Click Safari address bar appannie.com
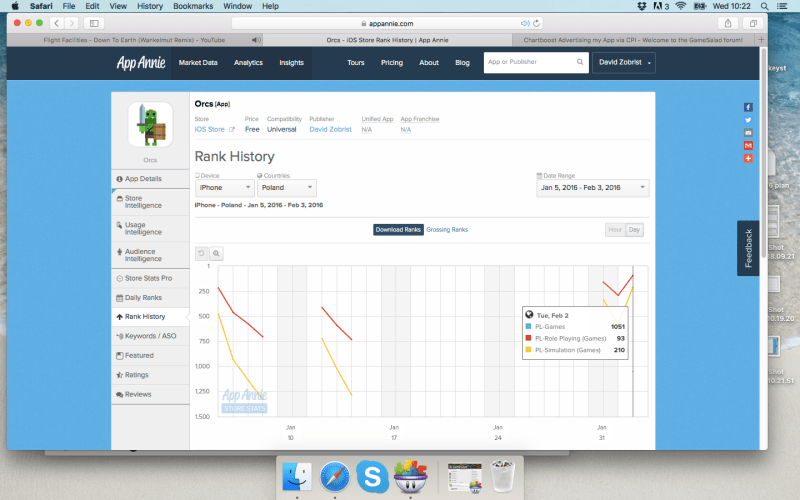 coord(387,23)
